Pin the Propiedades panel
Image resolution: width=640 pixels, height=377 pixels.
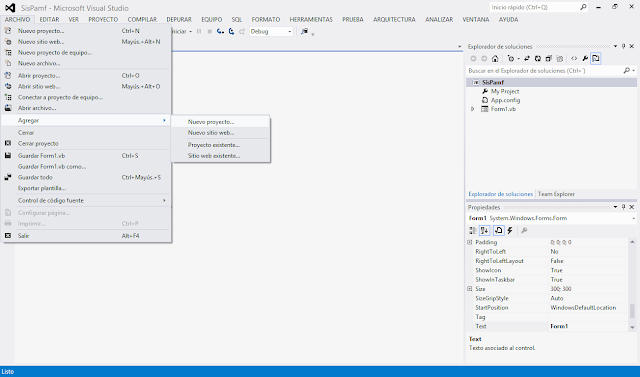pyautogui.click(x=623, y=207)
